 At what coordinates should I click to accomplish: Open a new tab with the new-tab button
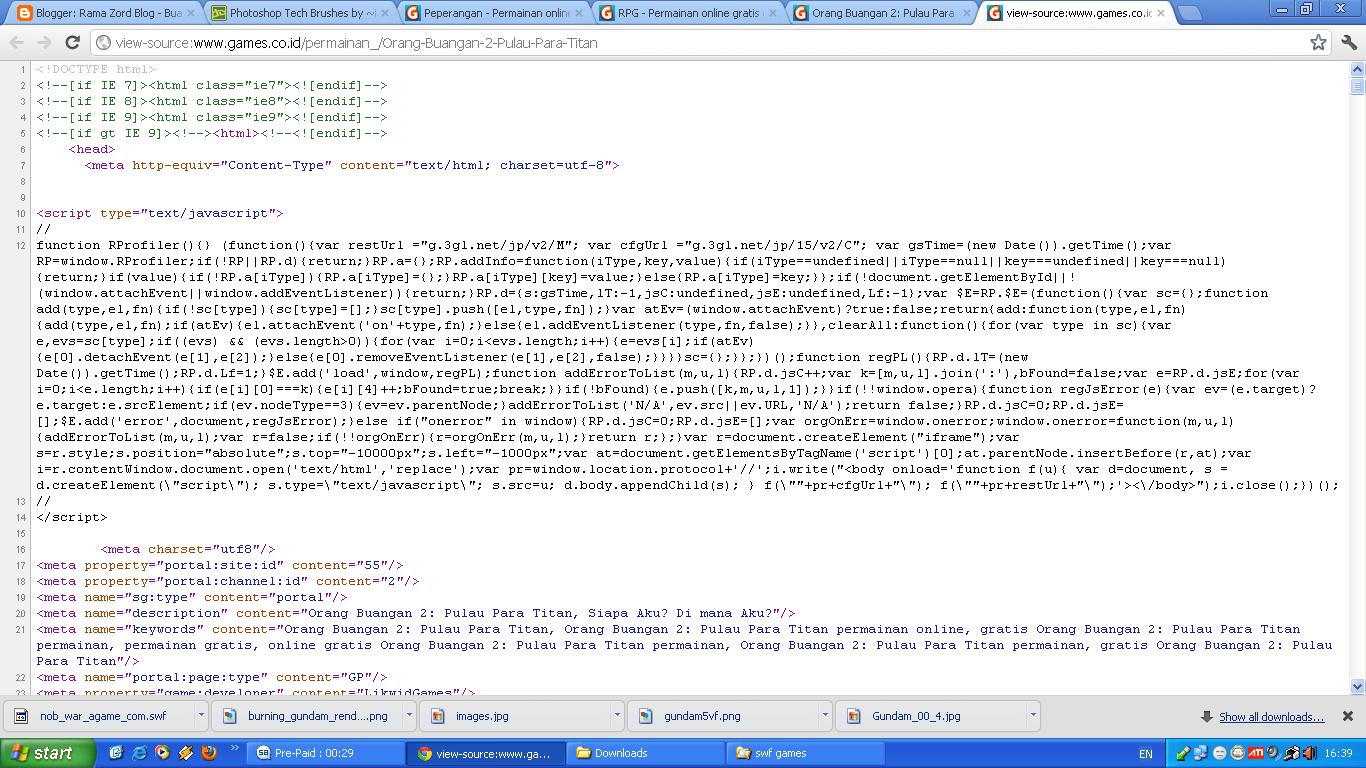click(x=1188, y=14)
